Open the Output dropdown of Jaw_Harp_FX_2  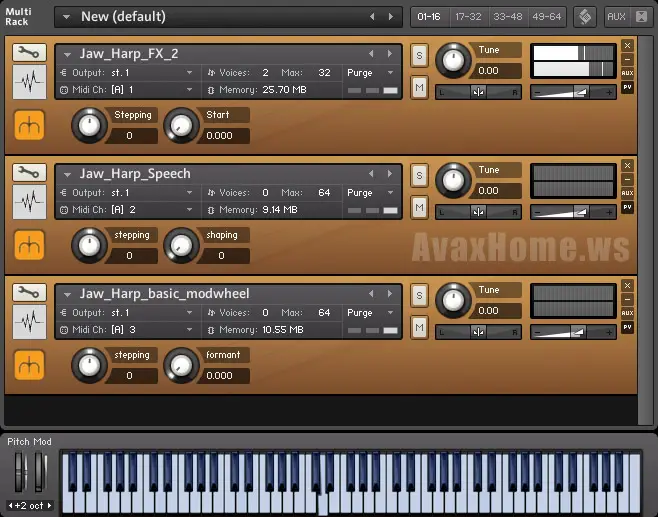[x=189, y=73]
